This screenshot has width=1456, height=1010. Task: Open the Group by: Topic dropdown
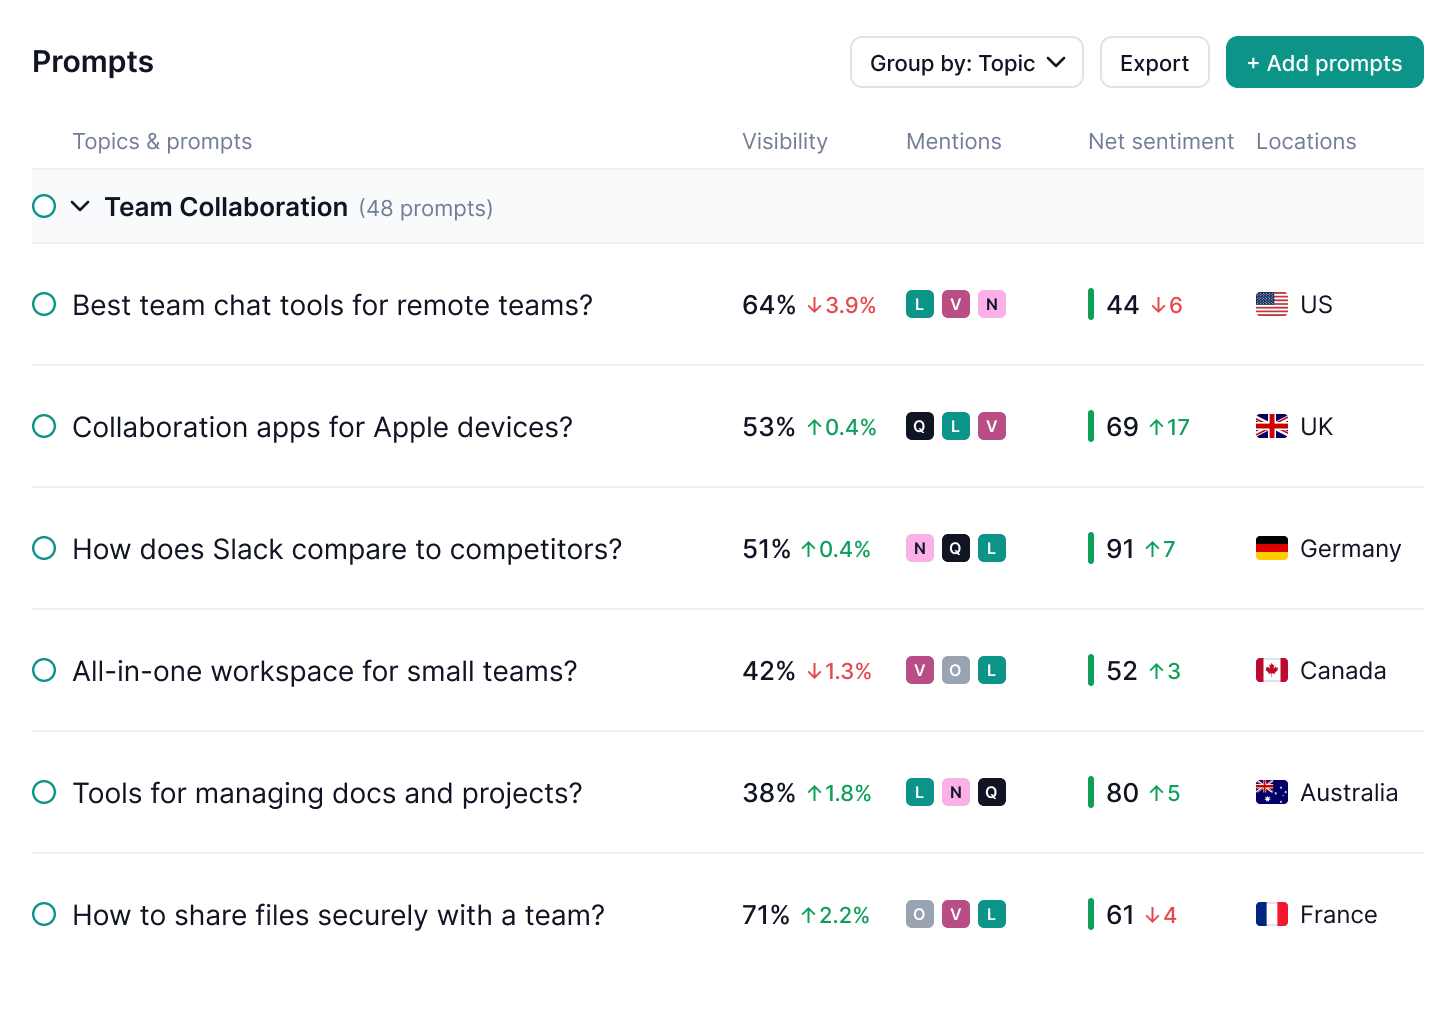[967, 62]
